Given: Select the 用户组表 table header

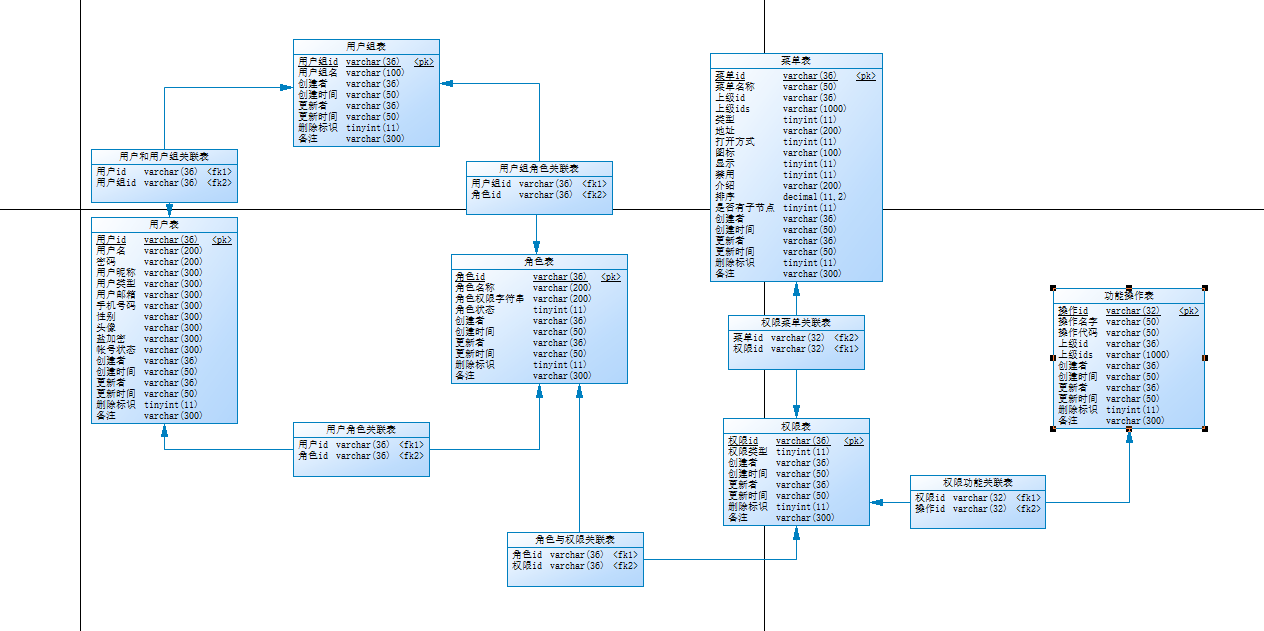Looking at the screenshot, I should (366, 46).
